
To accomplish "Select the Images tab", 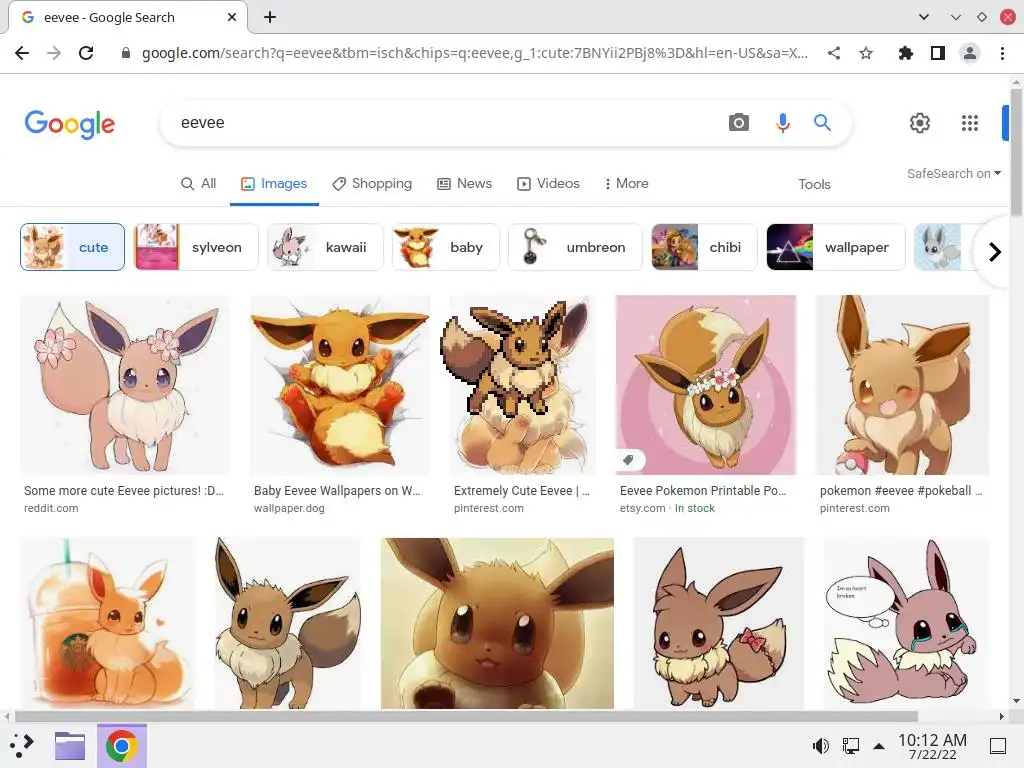I will tap(274, 184).
